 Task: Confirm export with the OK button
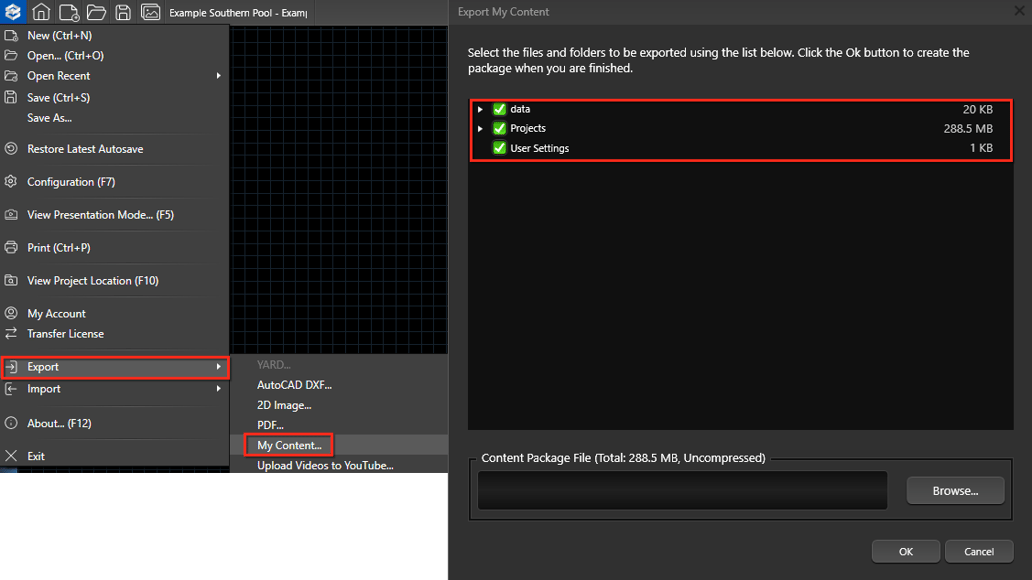click(905, 551)
